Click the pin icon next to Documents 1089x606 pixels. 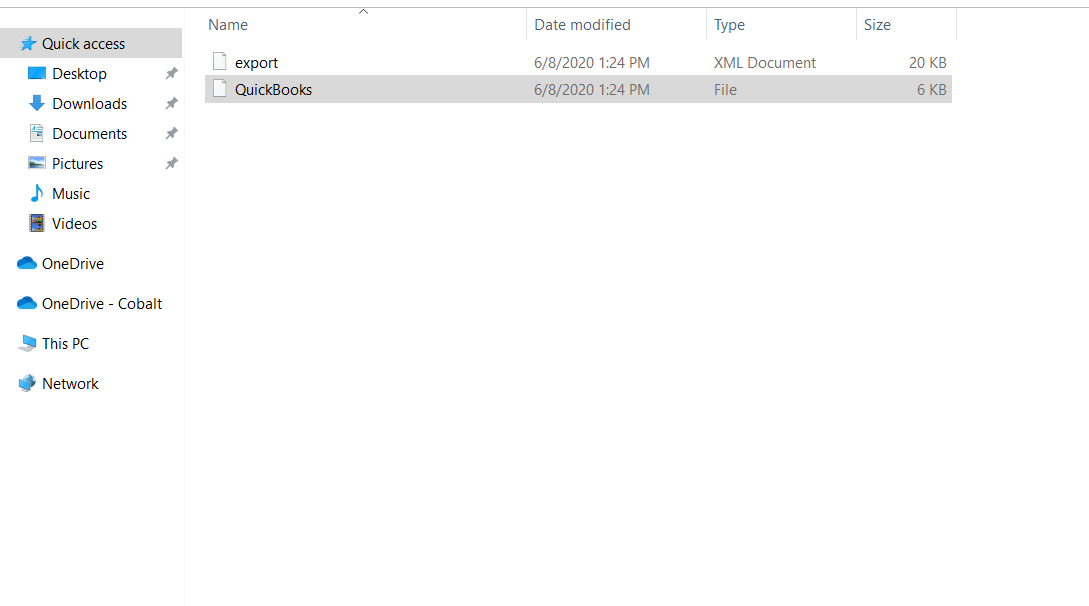(172, 133)
